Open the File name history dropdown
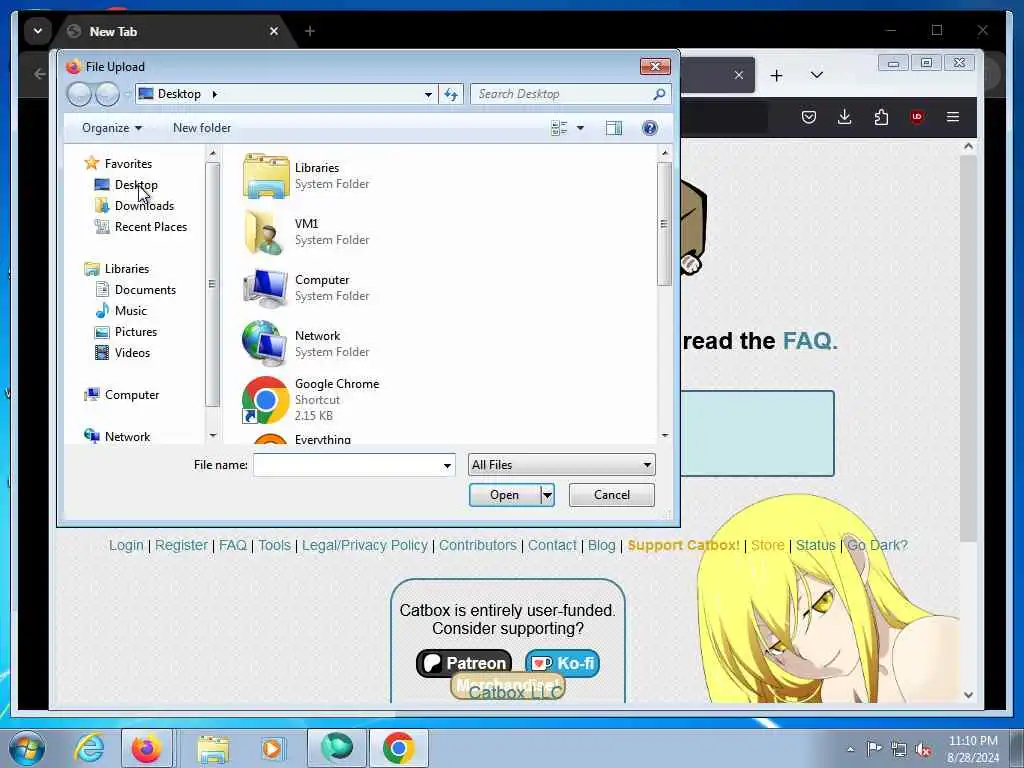 click(x=447, y=466)
